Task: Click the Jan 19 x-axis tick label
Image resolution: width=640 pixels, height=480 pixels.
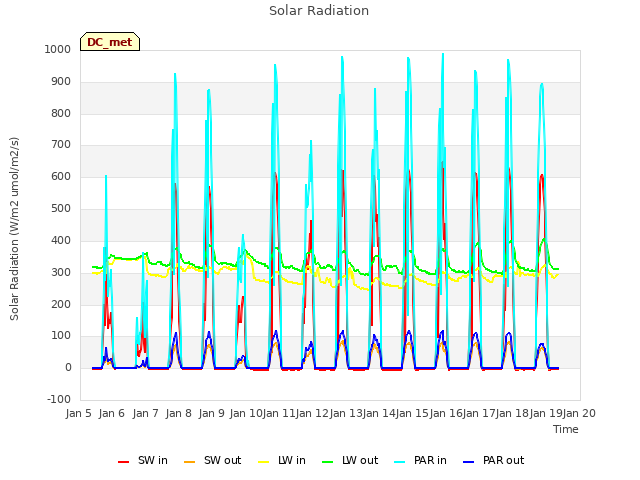Action: 546,413
